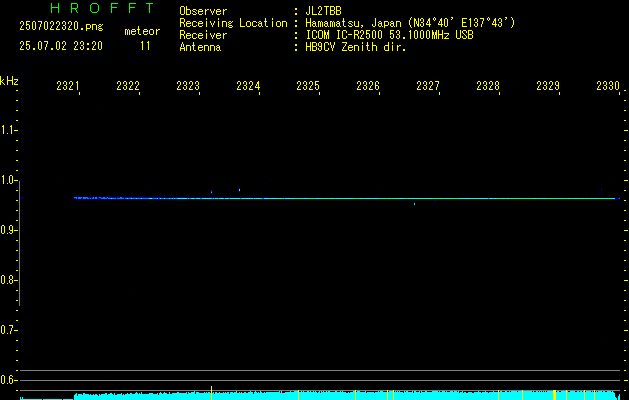Click the HB9CV Zenith dir. antenna text
629x400 pixels.
(356, 47)
